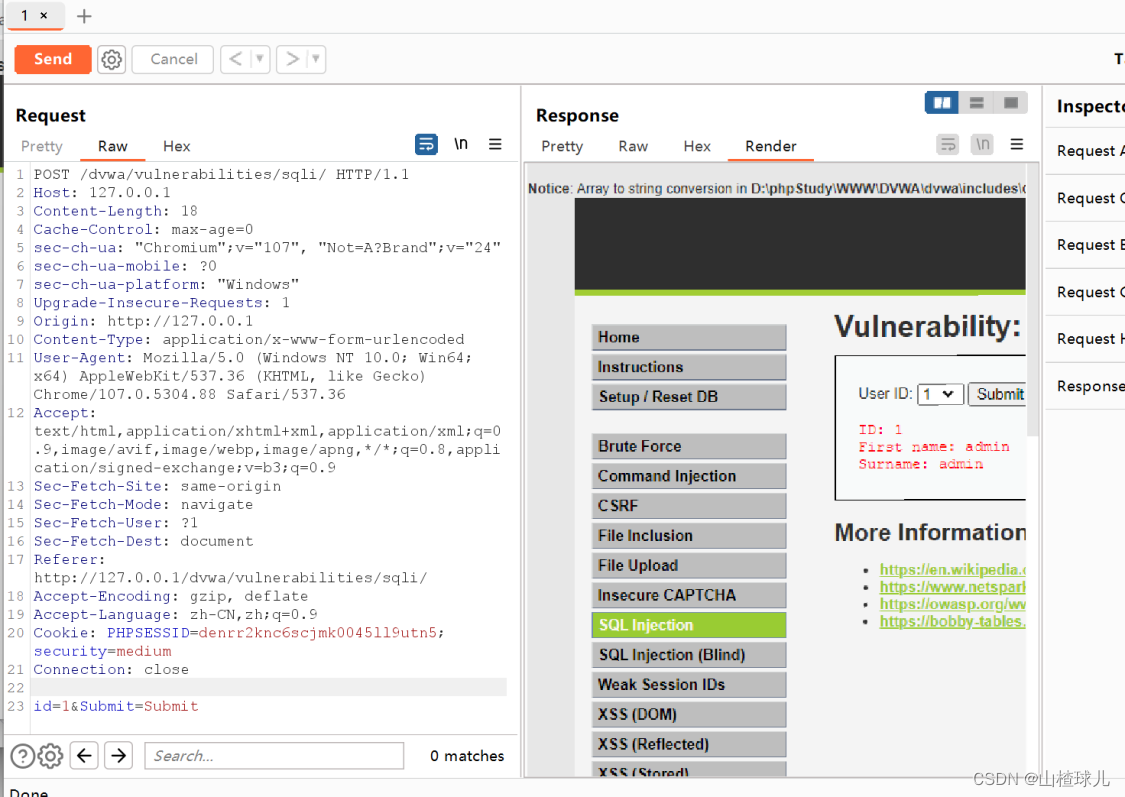The height and width of the screenshot is (797, 1125).
Task: Click the Content-Length: 18 header
Action: [x=116, y=211]
